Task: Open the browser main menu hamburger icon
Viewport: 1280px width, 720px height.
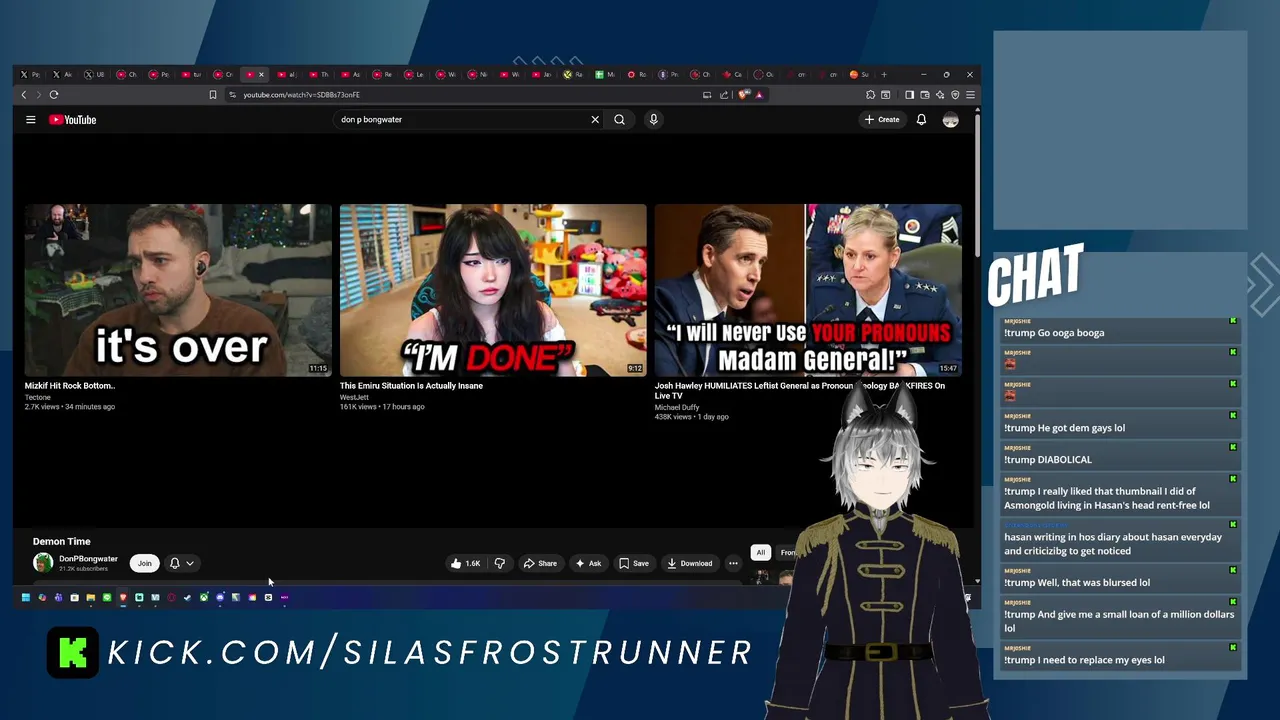Action: click(970, 95)
